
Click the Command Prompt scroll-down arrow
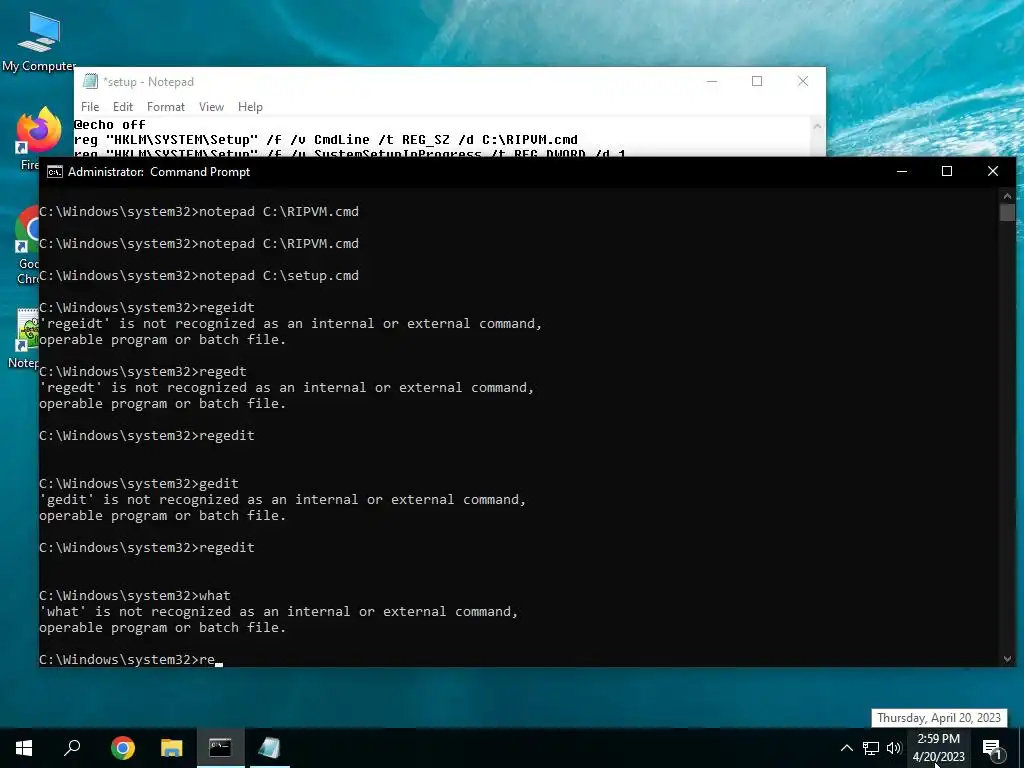(x=1007, y=659)
